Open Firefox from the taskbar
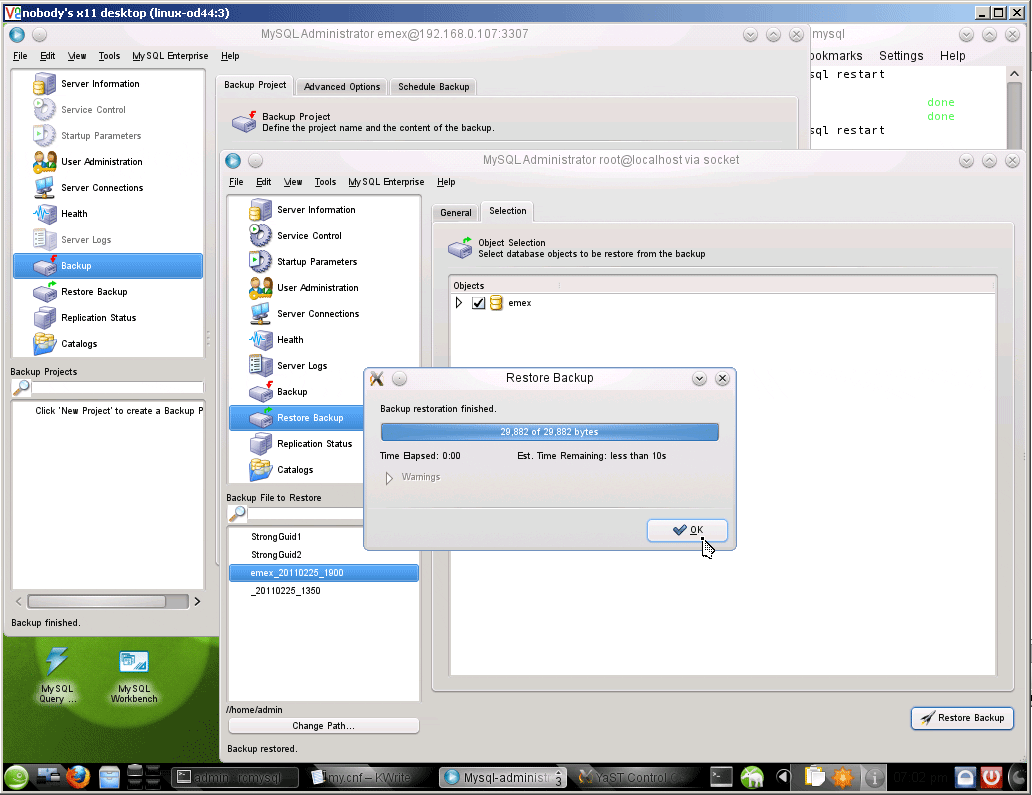The image size is (1032, 795). [x=78, y=777]
